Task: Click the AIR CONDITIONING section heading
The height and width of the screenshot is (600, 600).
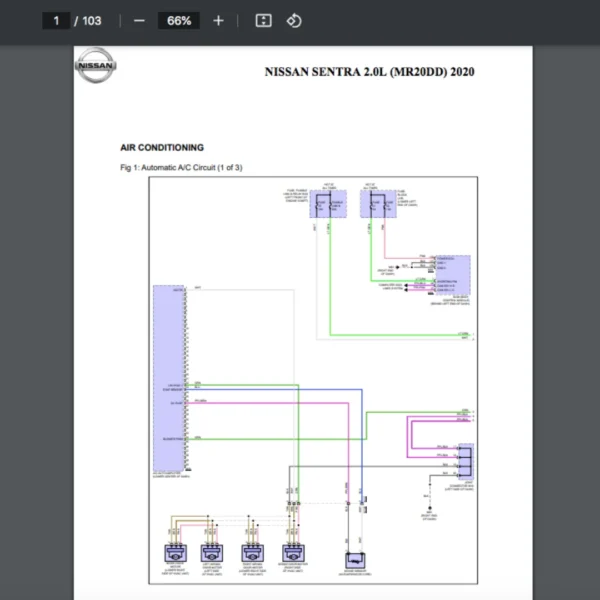Action: point(162,147)
